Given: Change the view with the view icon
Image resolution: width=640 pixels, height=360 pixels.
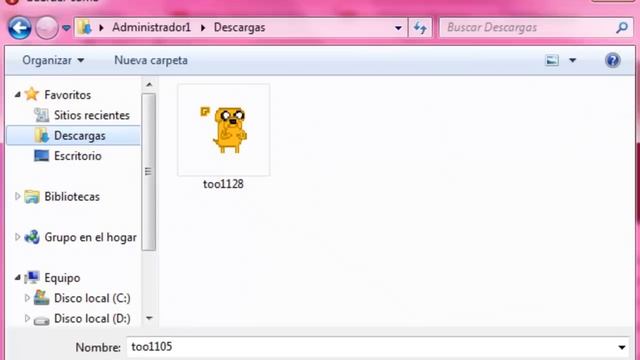Looking at the screenshot, I should tap(552, 60).
